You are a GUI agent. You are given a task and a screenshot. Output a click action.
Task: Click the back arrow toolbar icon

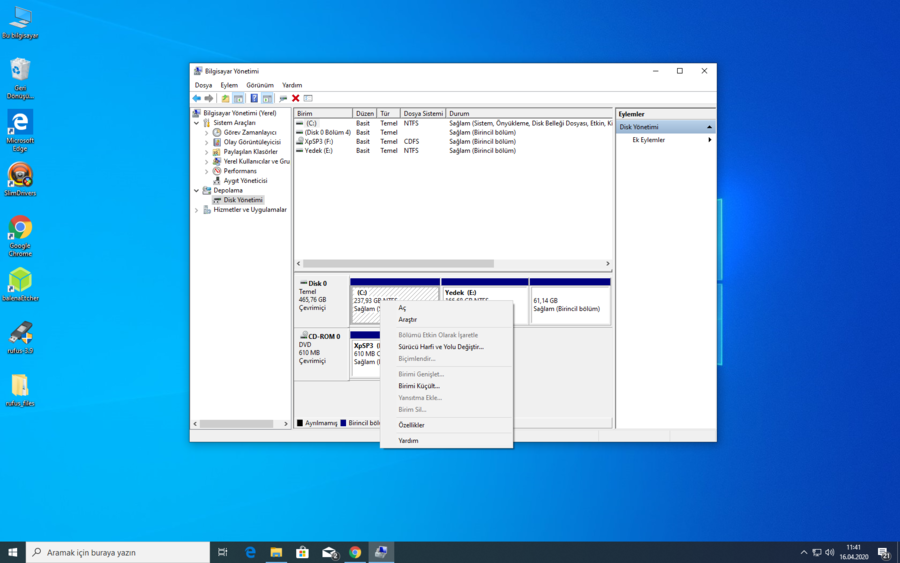(197, 98)
